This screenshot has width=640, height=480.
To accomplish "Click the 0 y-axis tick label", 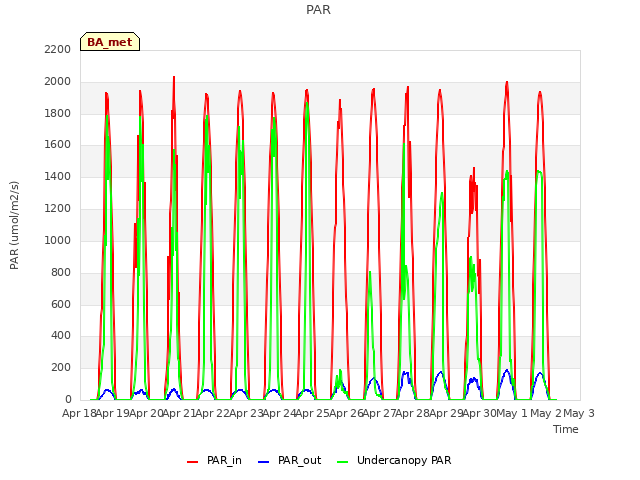I will pos(68,399).
